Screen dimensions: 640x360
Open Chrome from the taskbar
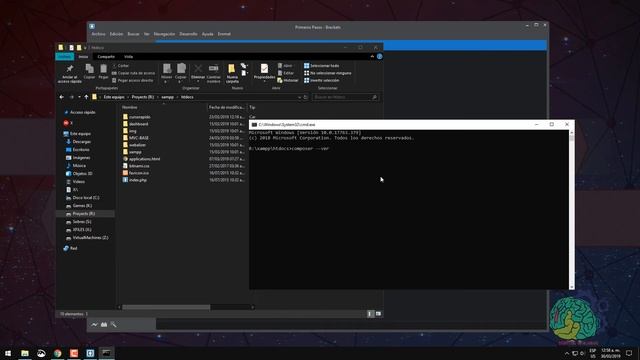pos(58,353)
